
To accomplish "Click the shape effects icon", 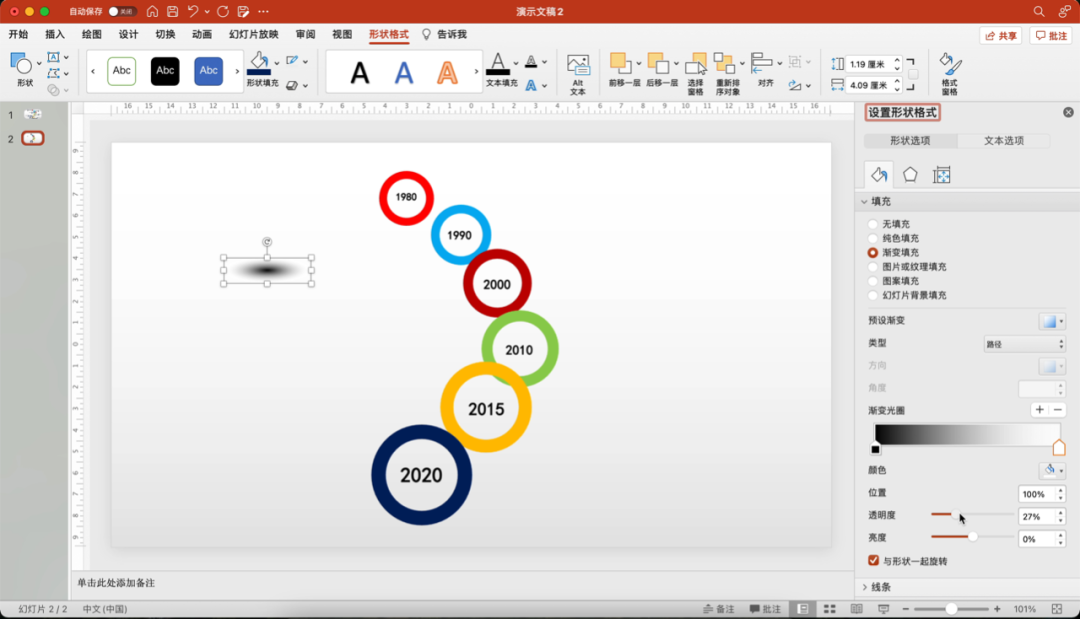I will 292,85.
